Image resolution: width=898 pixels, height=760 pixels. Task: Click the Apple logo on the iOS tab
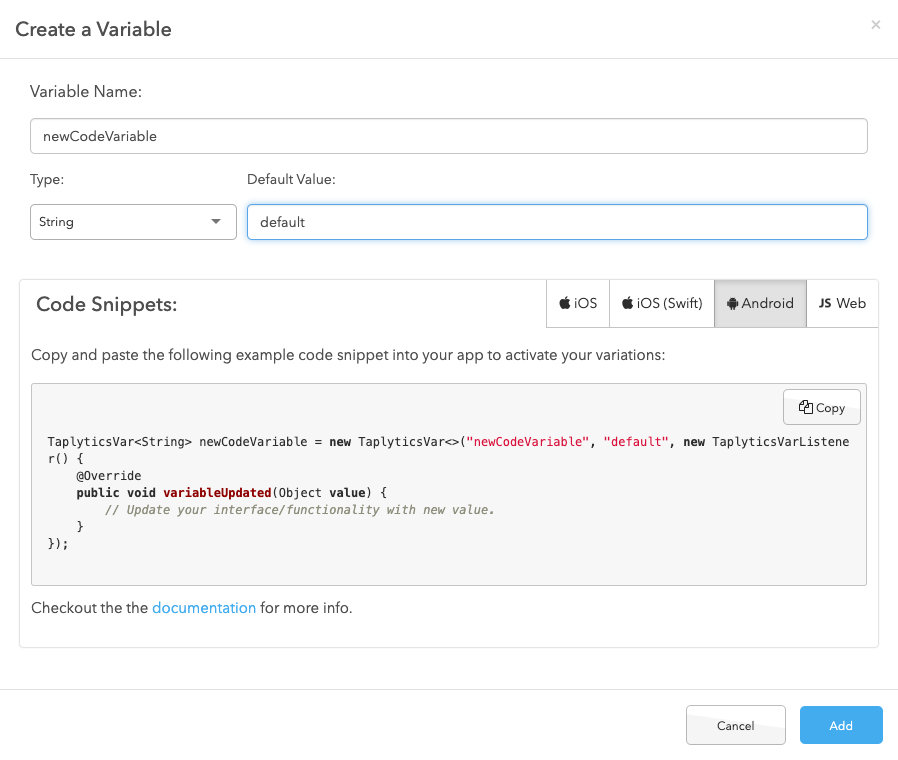pos(565,304)
